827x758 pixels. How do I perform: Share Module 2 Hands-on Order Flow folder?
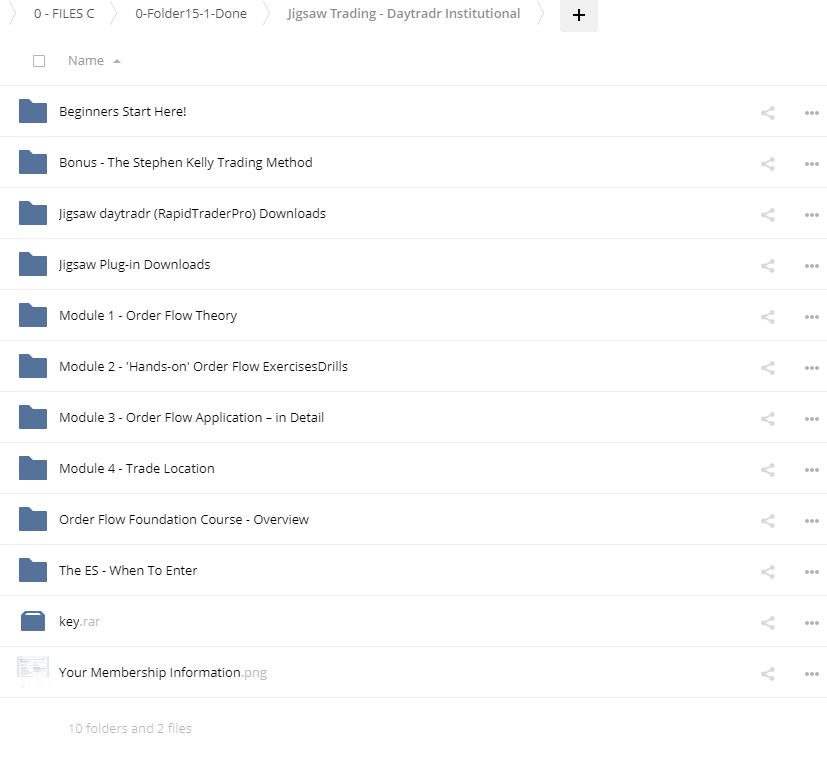(x=767, y=368)
